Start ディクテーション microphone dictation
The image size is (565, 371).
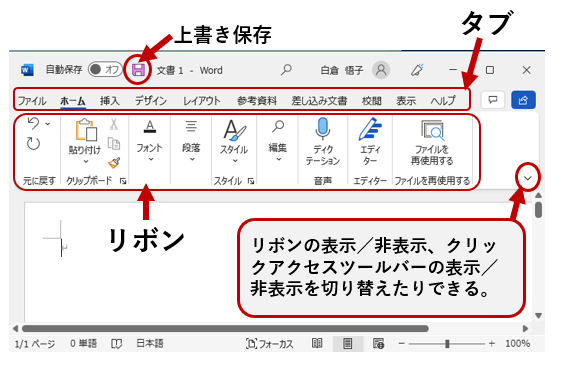tap(322, 142)
